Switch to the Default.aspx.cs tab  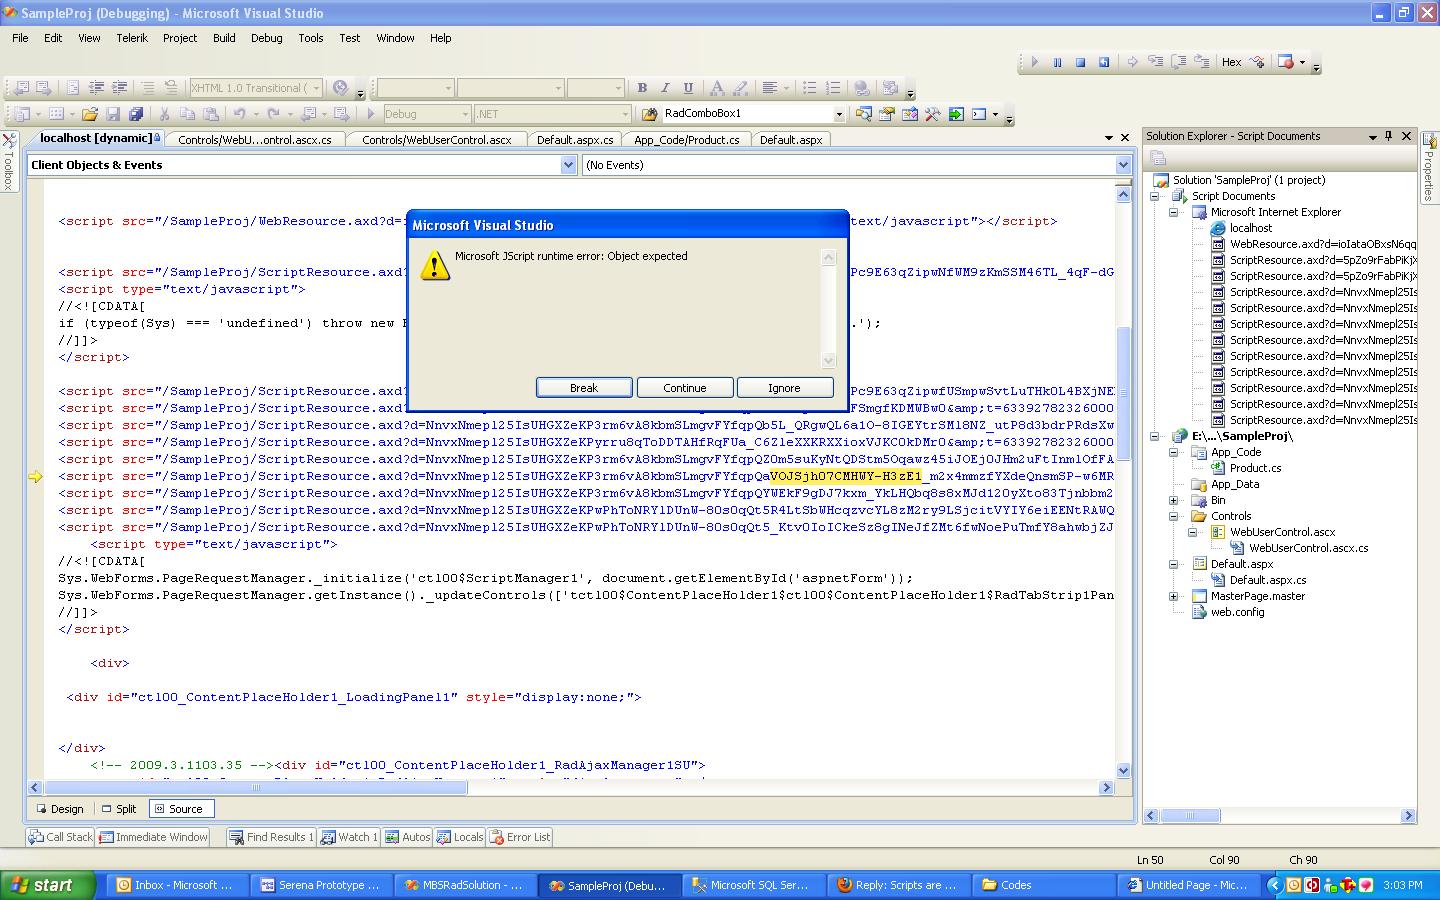[575, 140]
